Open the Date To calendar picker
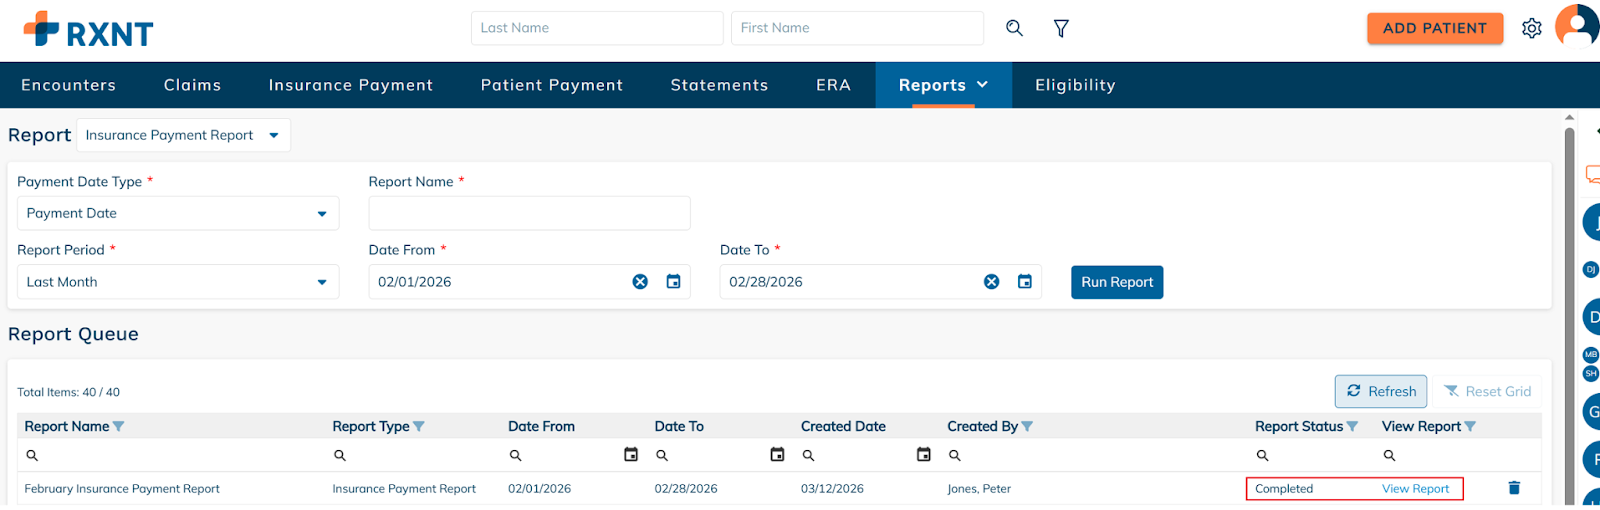This screenshot has width=1600, height=510. pos(1024,282)
